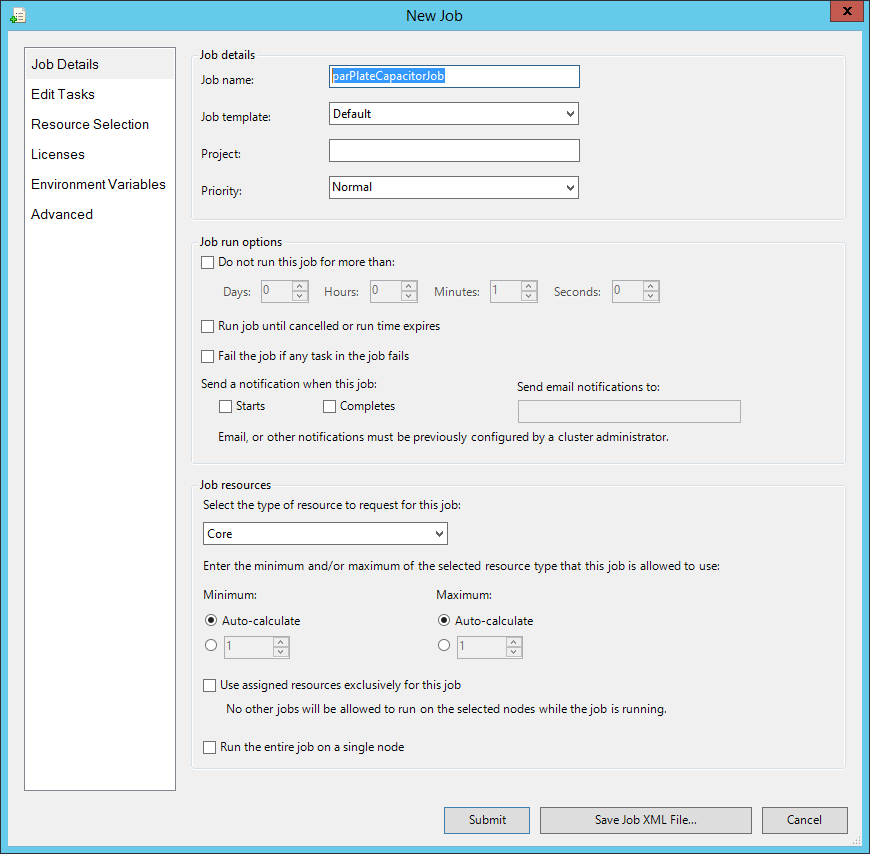Enable notification when job Completes

pos(330,407)
